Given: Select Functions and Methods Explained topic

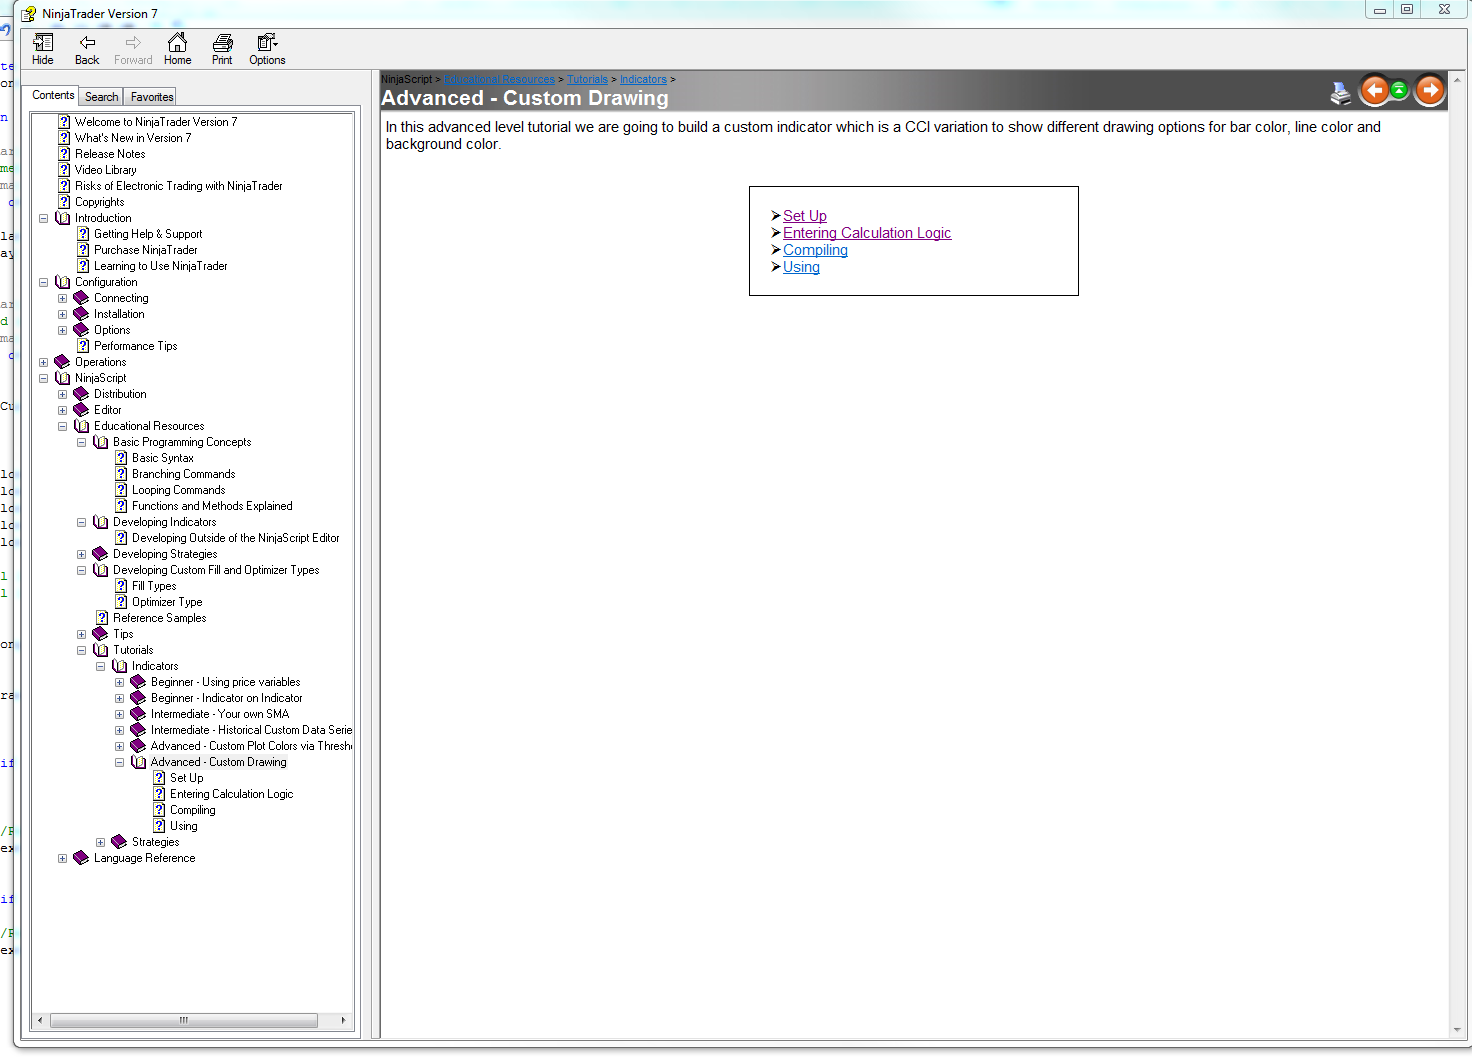Looking at the screenshot, I should click(x=212, y=506).
